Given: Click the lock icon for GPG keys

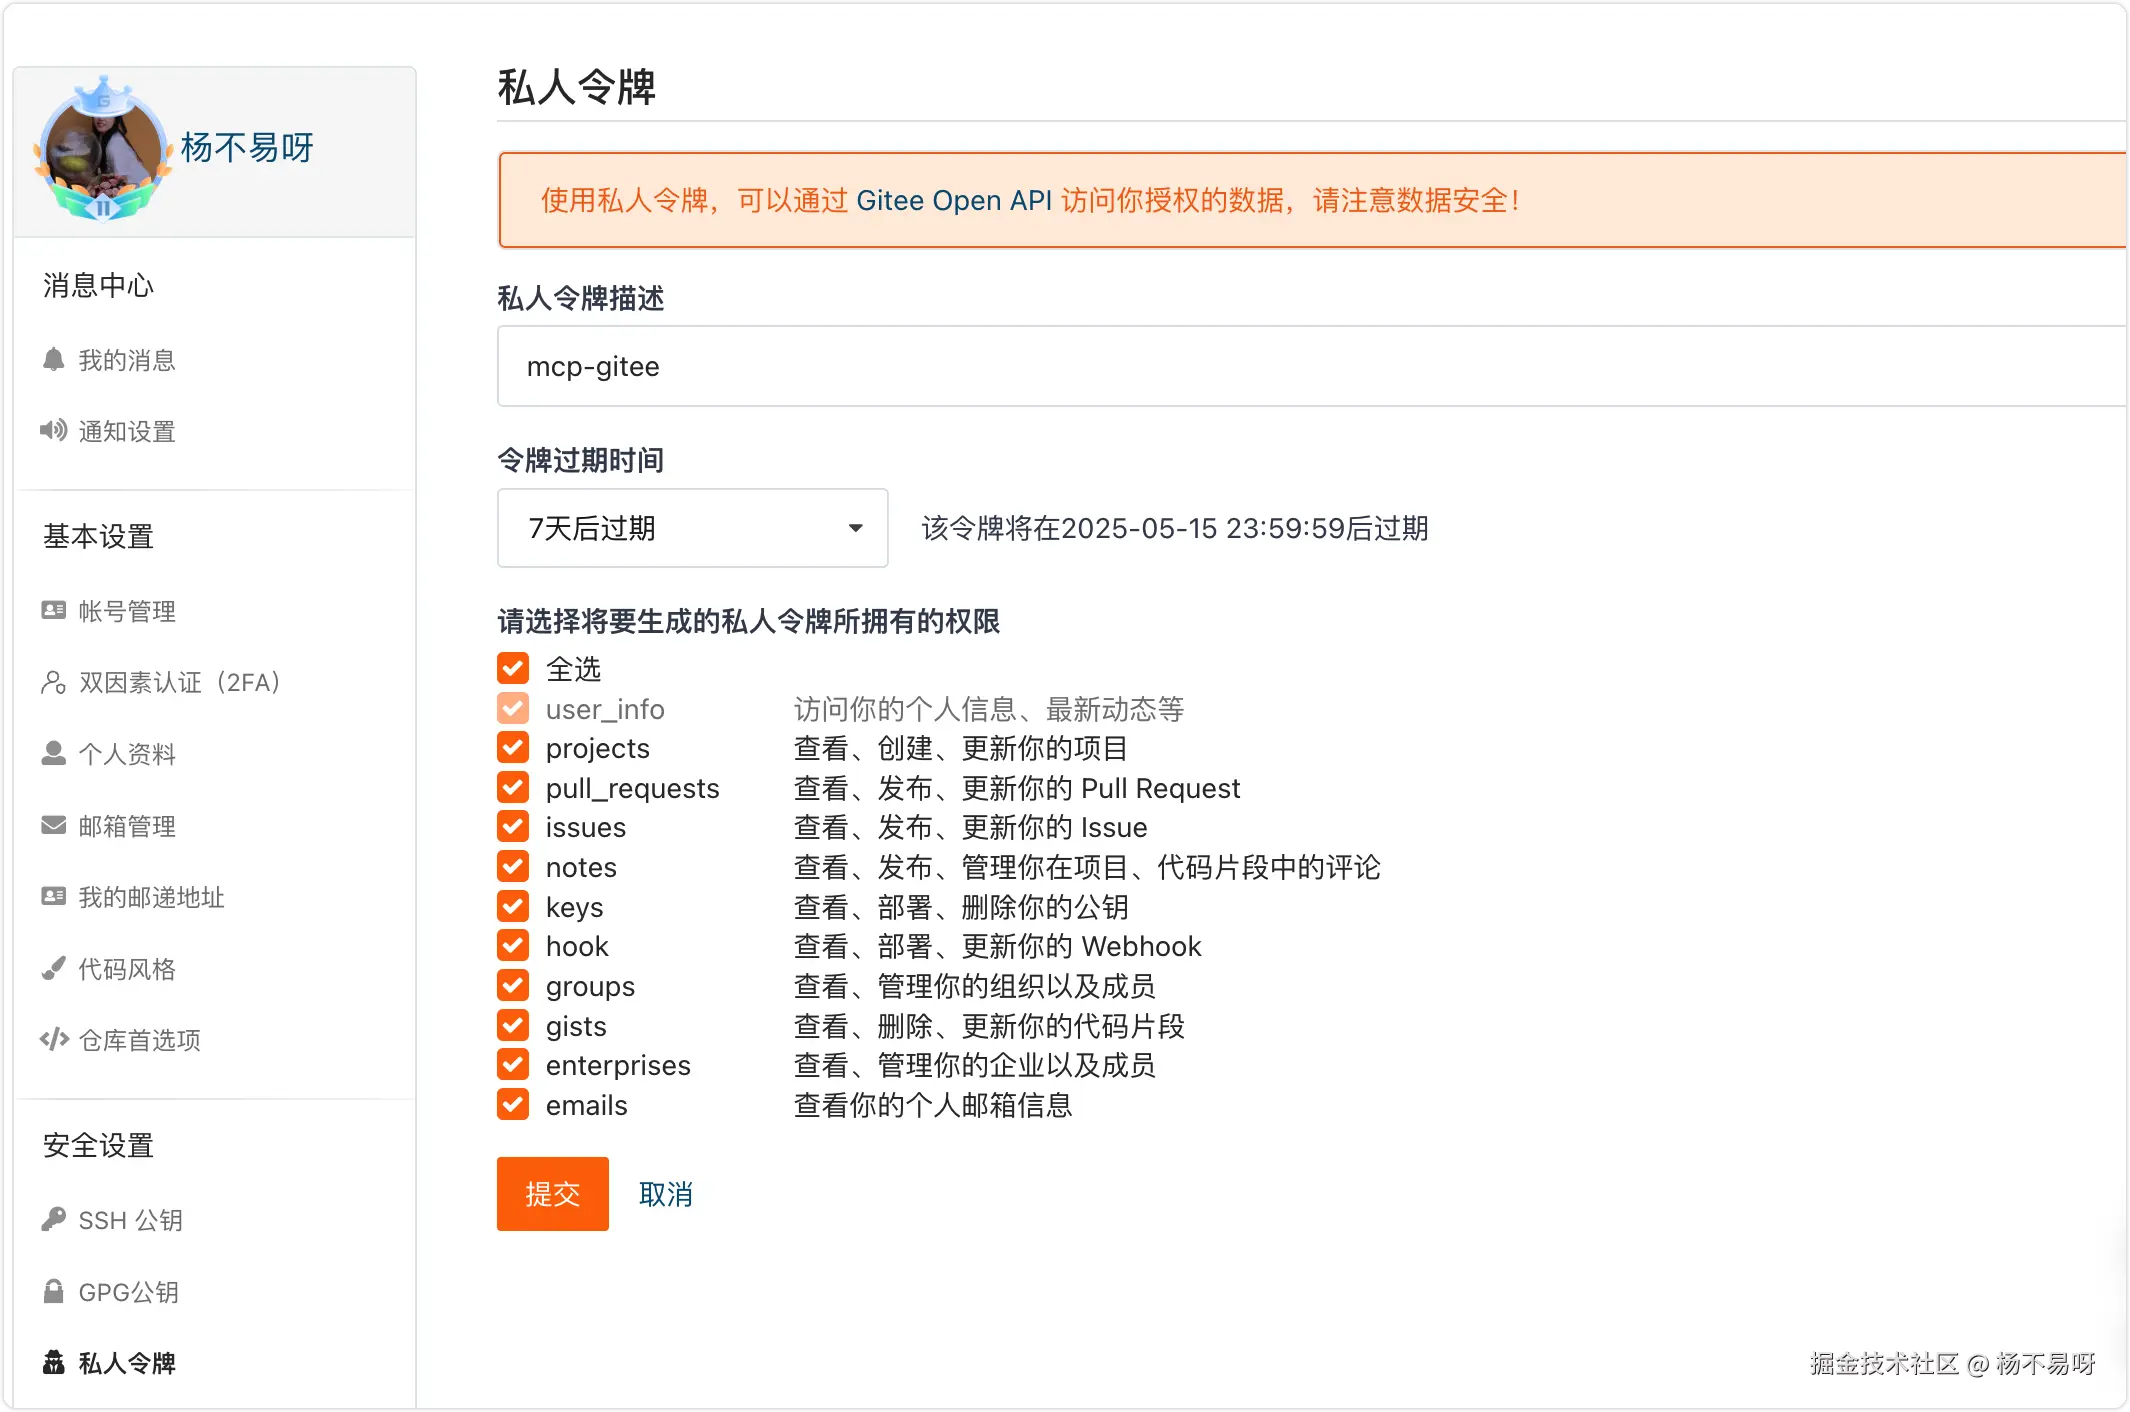Looking at the screenshot, I should pos(54,1291).
